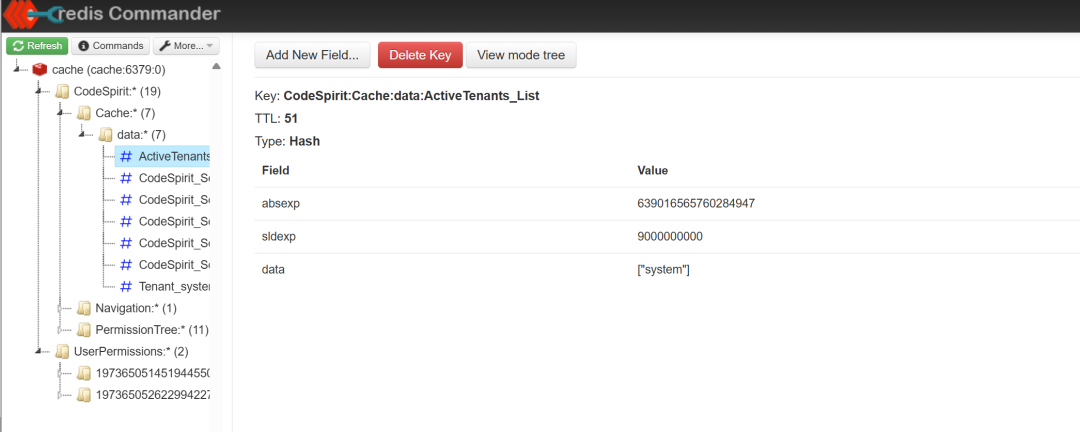
Task: Collapse the Cache:* (7) node
Action: click(x=60, y=112)
